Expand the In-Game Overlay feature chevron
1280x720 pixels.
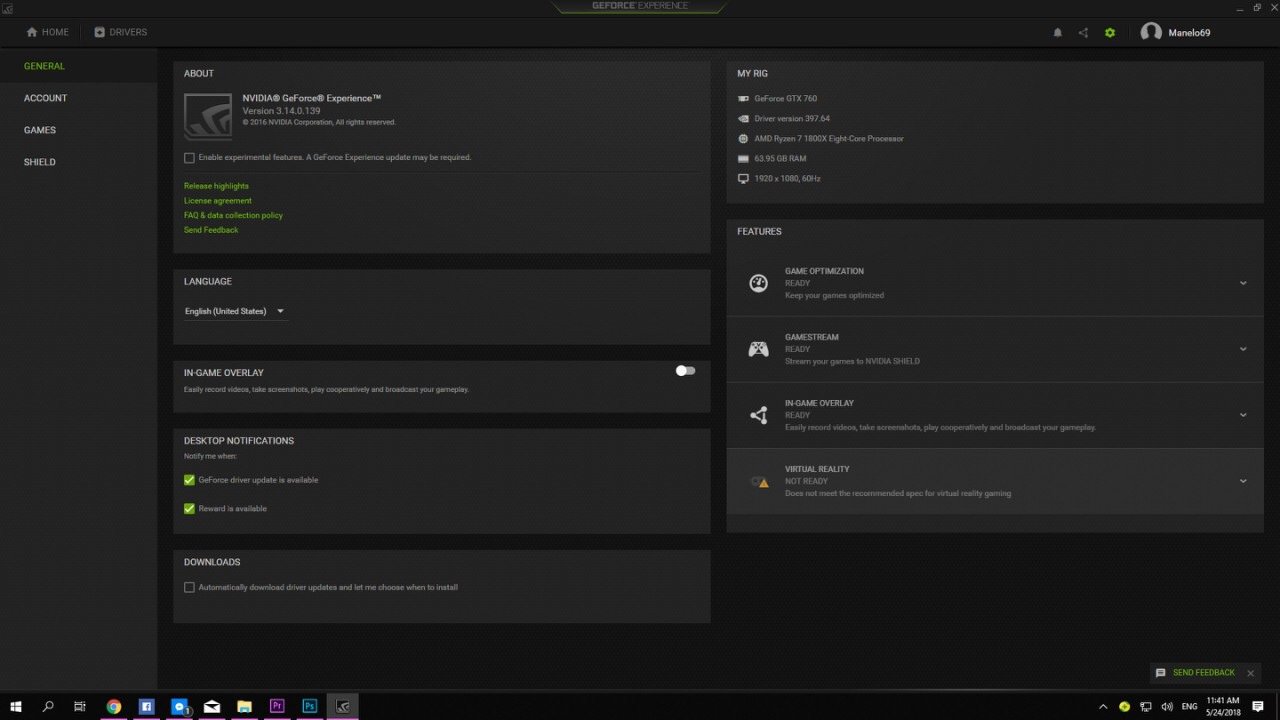(x=1243, y=415)
